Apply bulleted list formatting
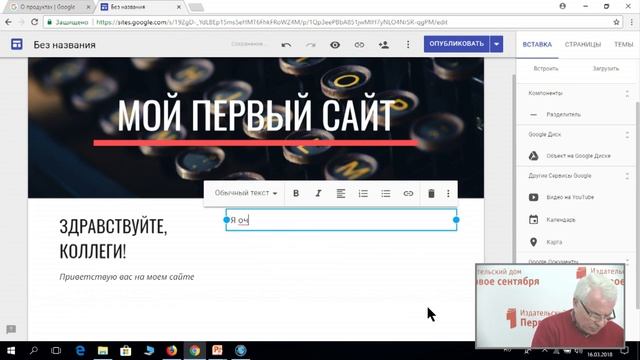This screenshot has width=640, height=360. tap(386, 193)
